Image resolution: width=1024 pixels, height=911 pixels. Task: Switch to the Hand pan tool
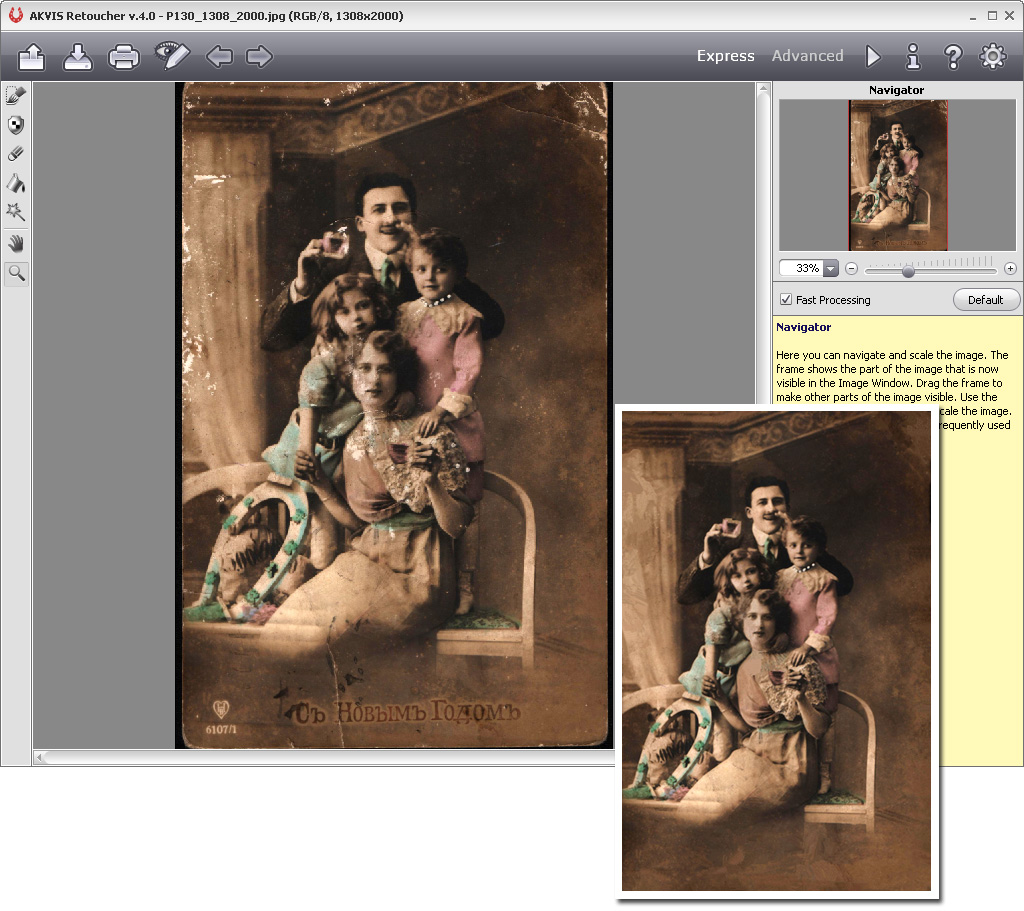(16, 243)
